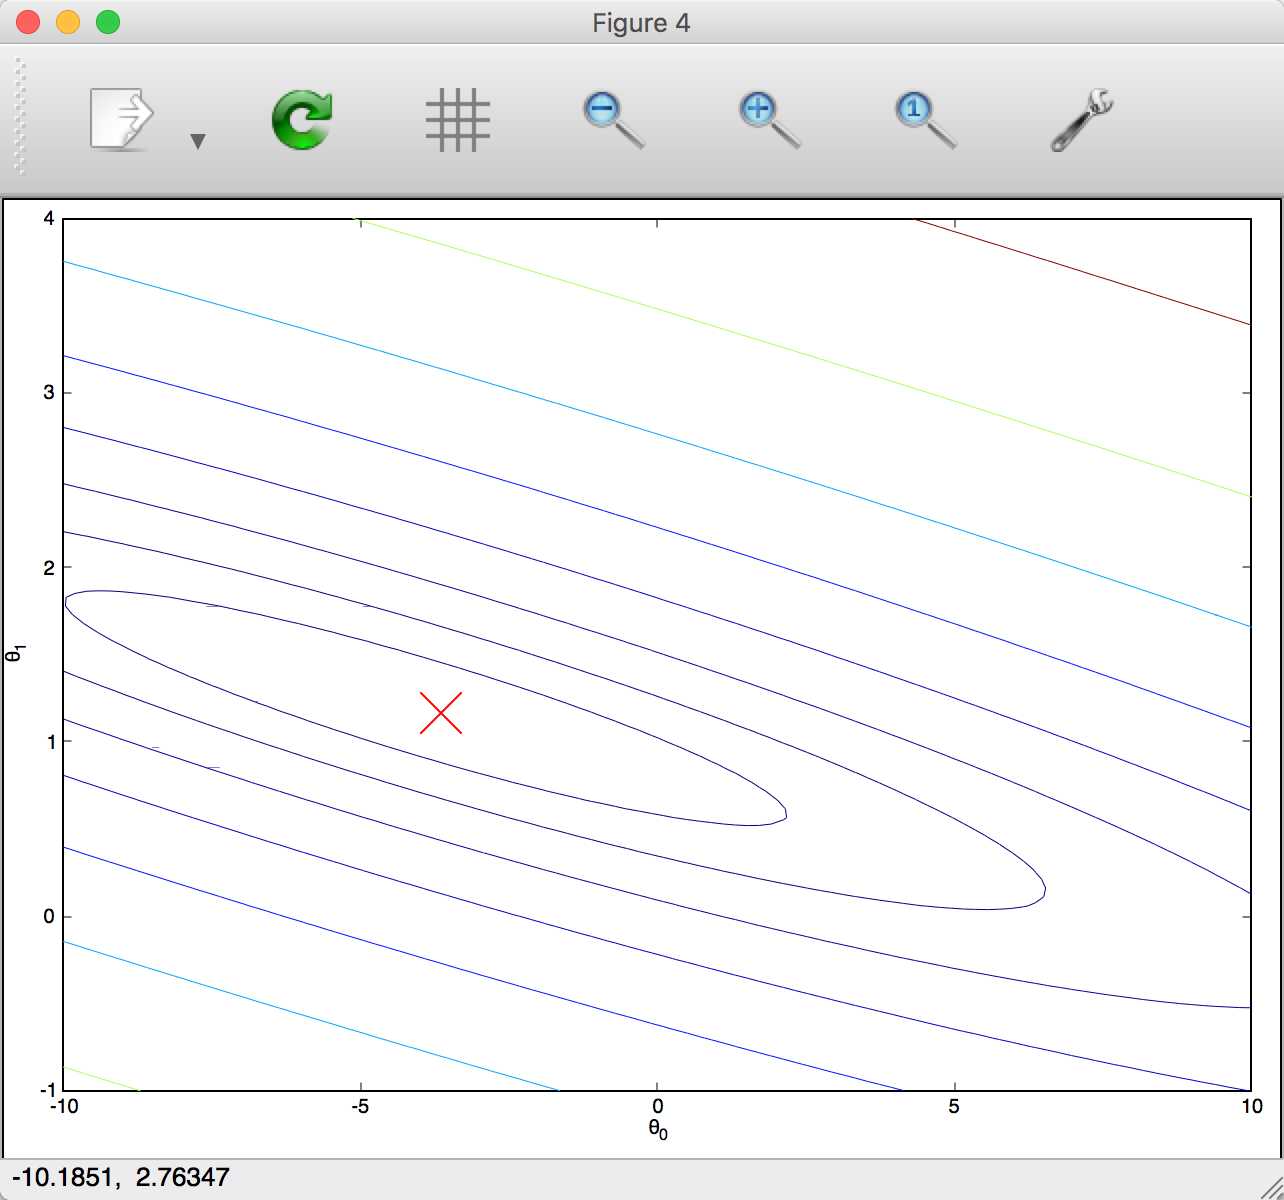Click the θ0 x-axis label
Image resolution: width=1284 pixels, height=1200 pixels.
[657, 1130]
